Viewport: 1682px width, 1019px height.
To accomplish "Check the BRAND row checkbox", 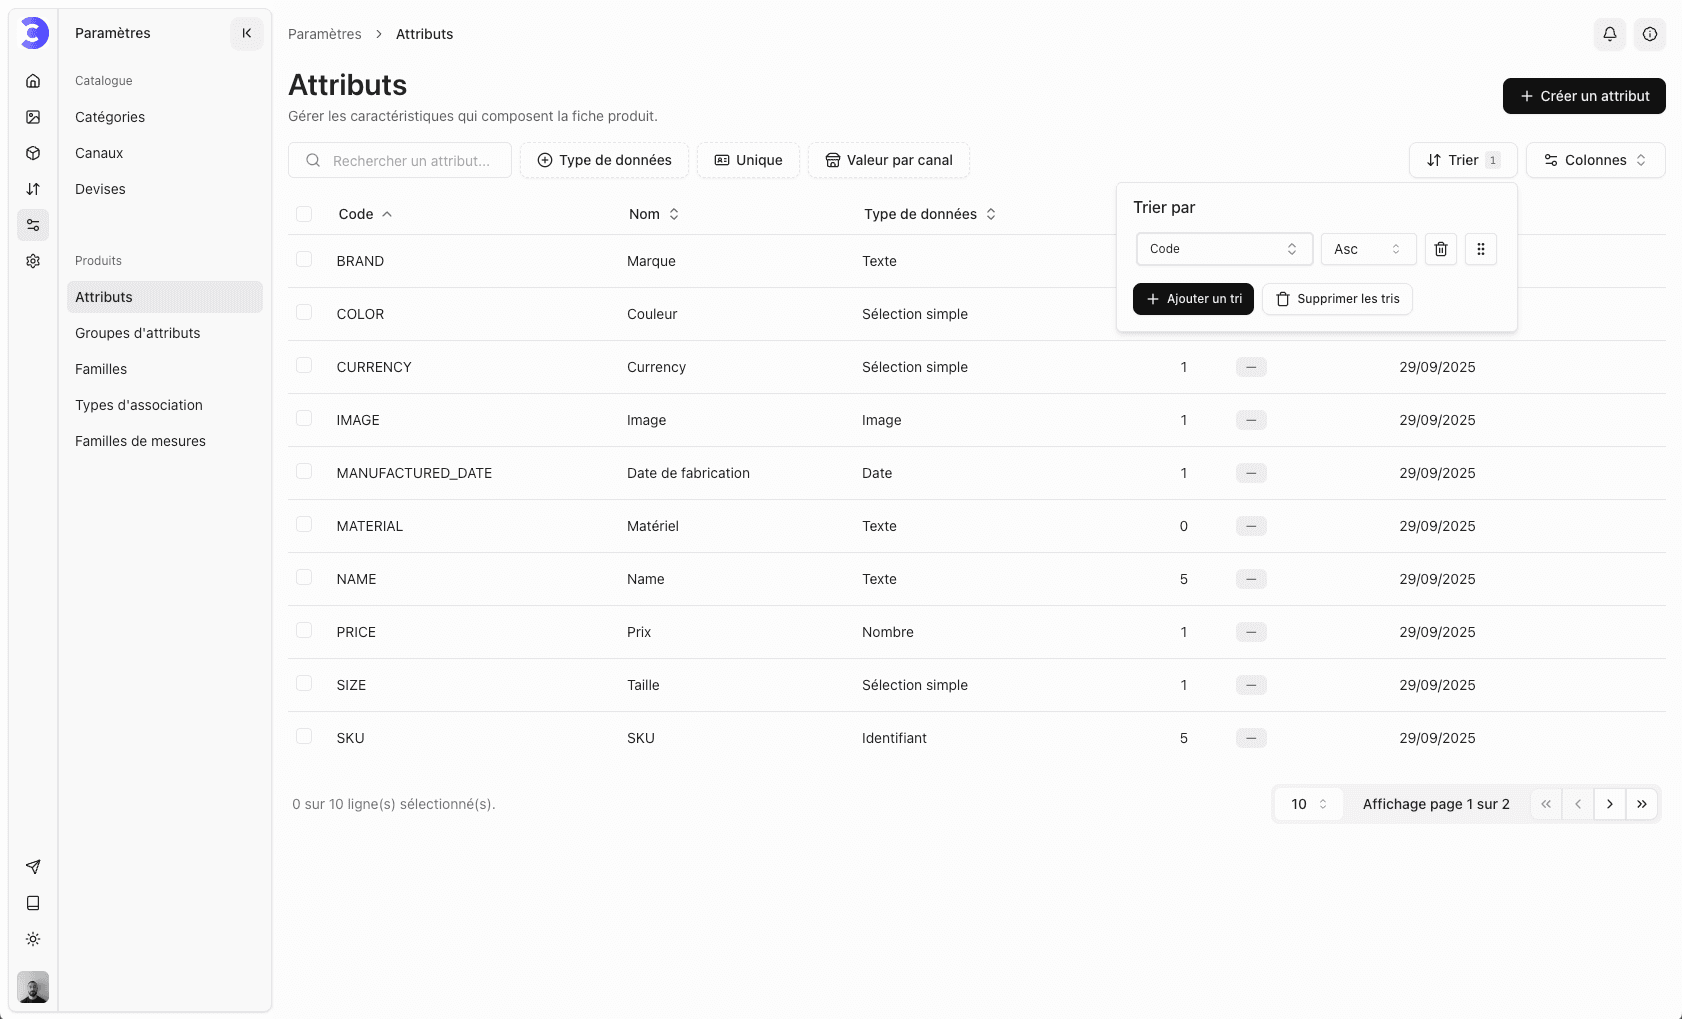I will 304,260.
